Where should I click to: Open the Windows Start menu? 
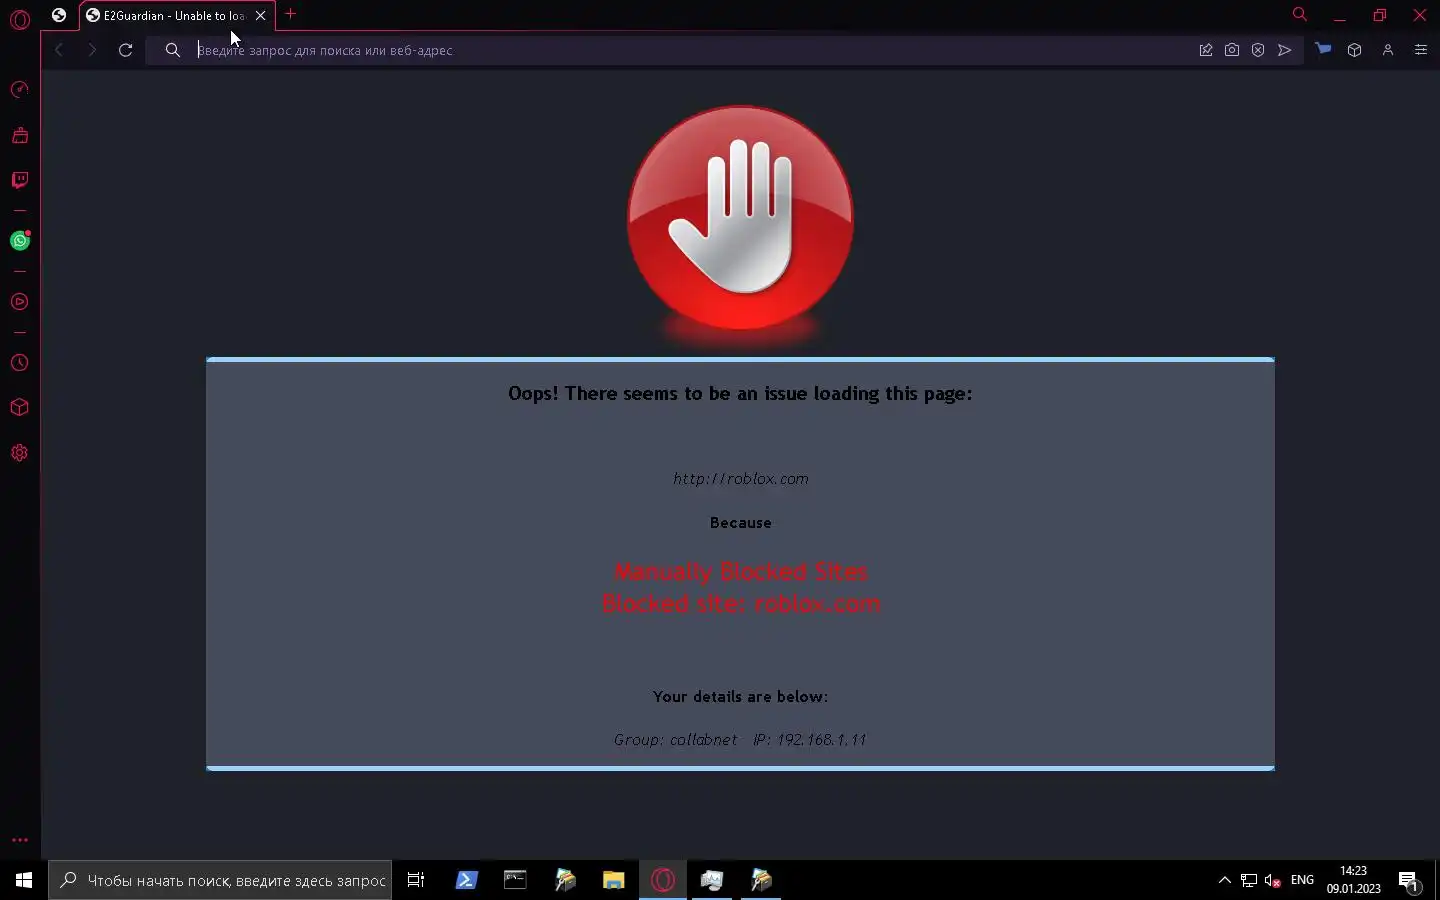(24, 880)
